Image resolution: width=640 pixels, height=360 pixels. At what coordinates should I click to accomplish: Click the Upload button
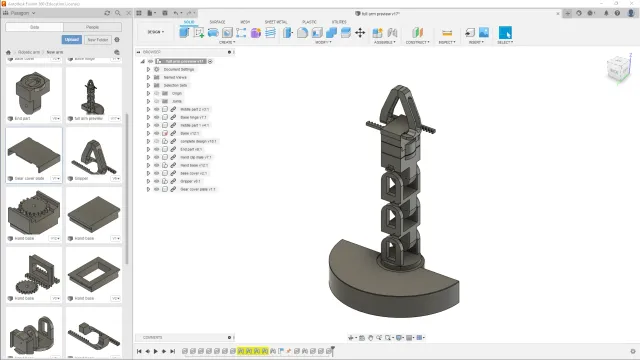71,40
